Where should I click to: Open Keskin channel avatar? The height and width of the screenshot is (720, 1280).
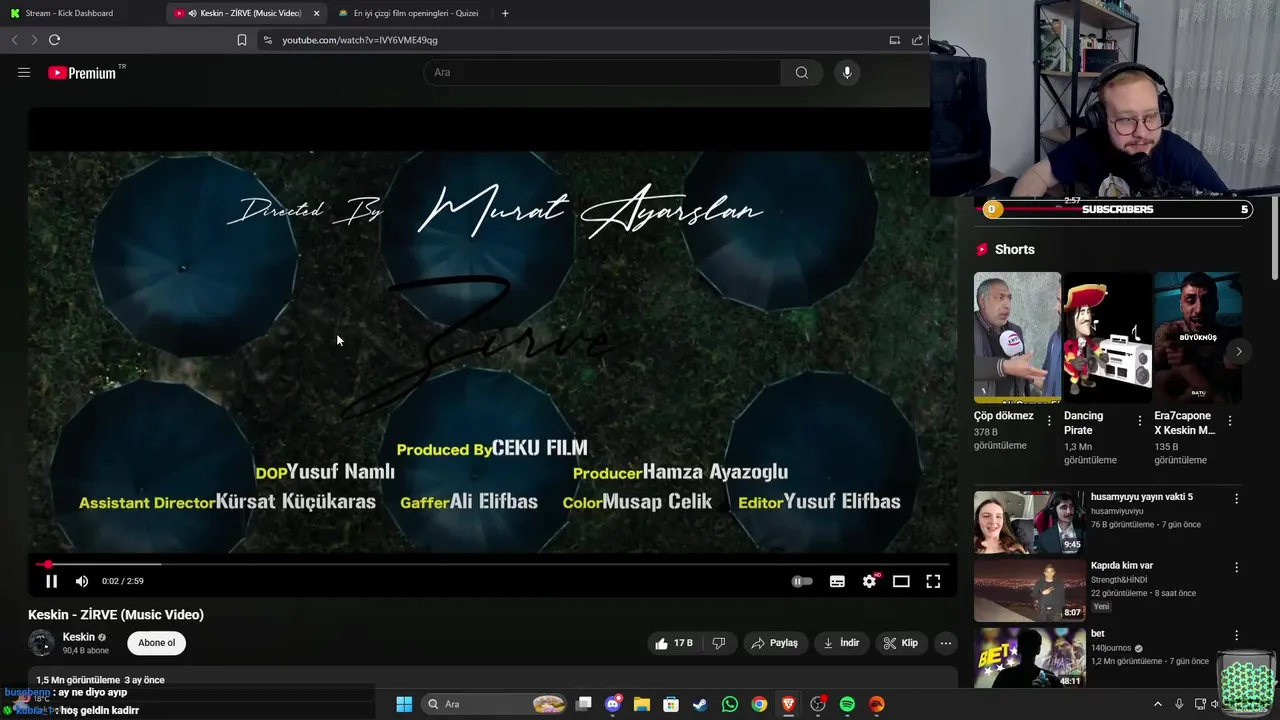point(41,643)
